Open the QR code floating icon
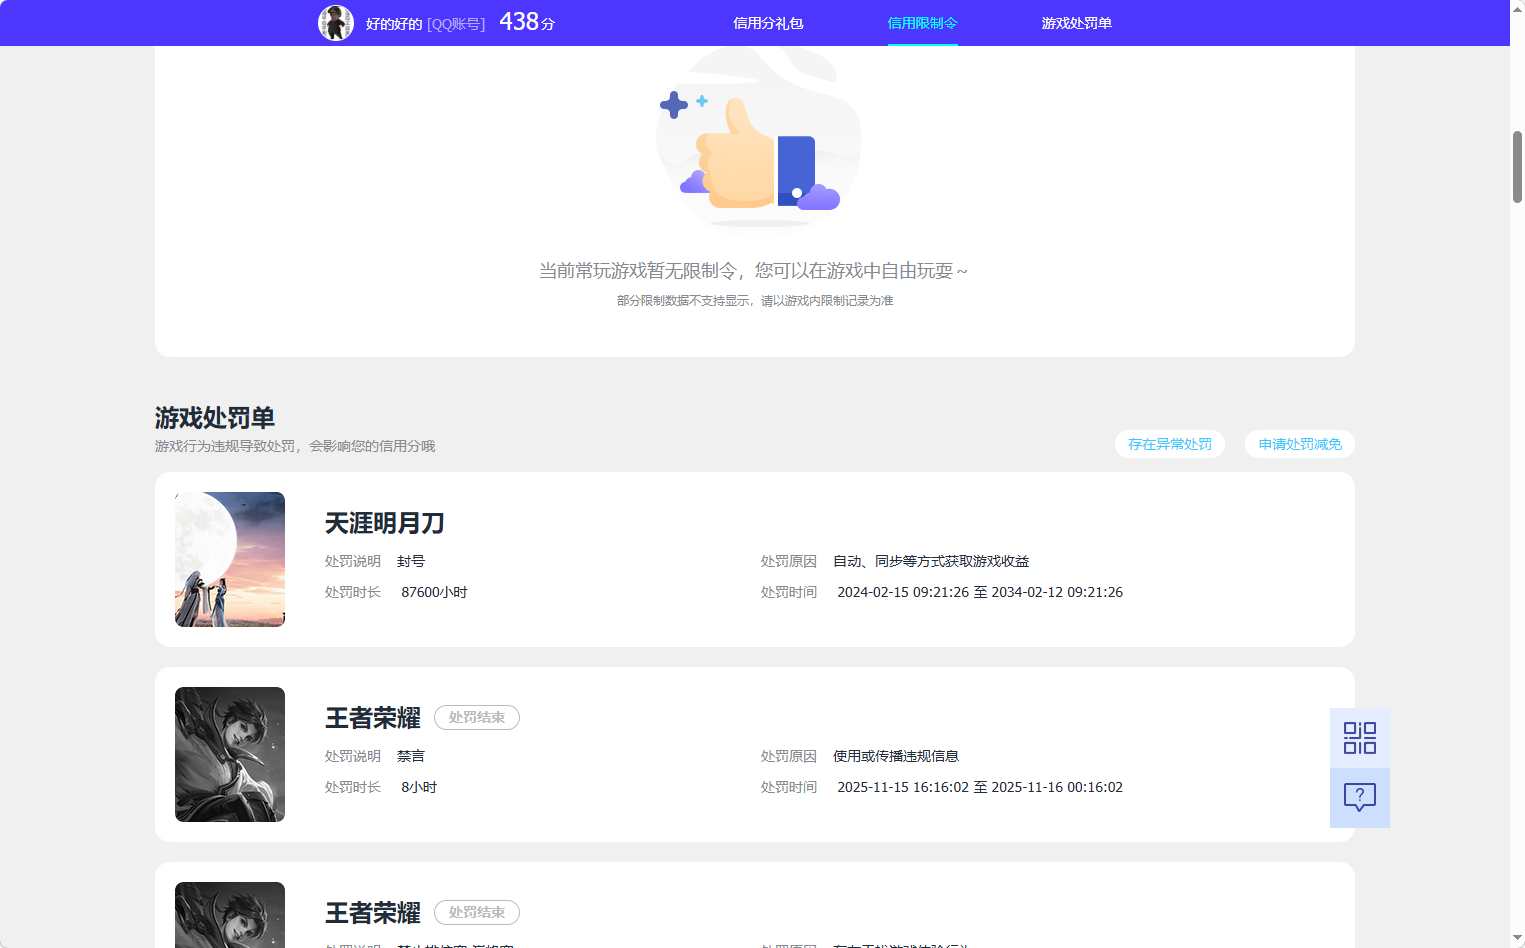 (x=1359, y=737)
